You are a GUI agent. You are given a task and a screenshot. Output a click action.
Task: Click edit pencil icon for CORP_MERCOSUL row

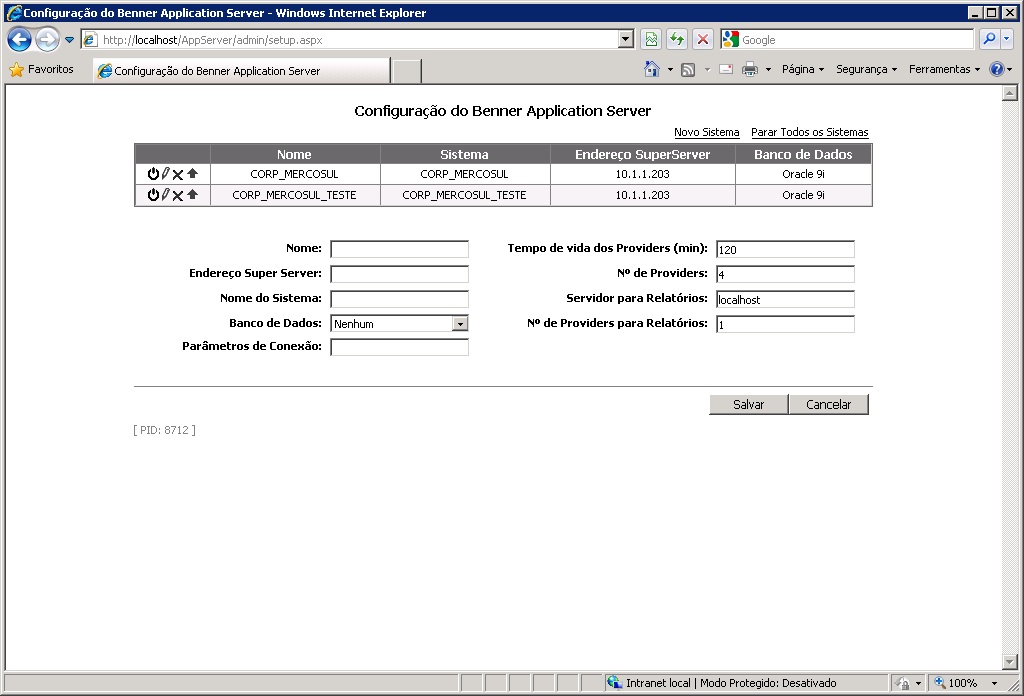pyautogui.click(x=165, y=174)
